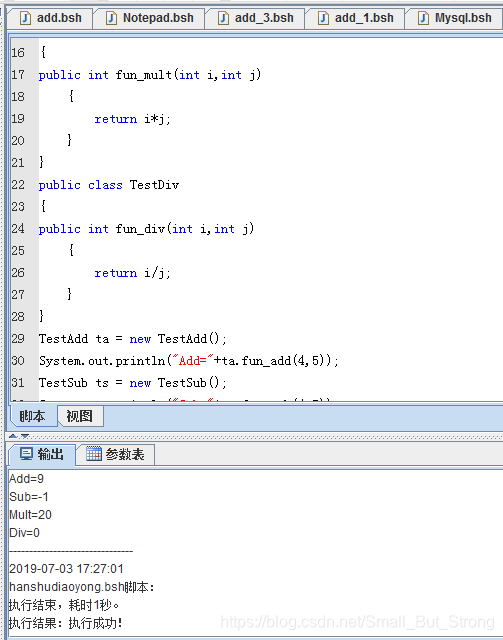Select the 脚本 script tab
503x640 pixels.
(x=33, y=416)
